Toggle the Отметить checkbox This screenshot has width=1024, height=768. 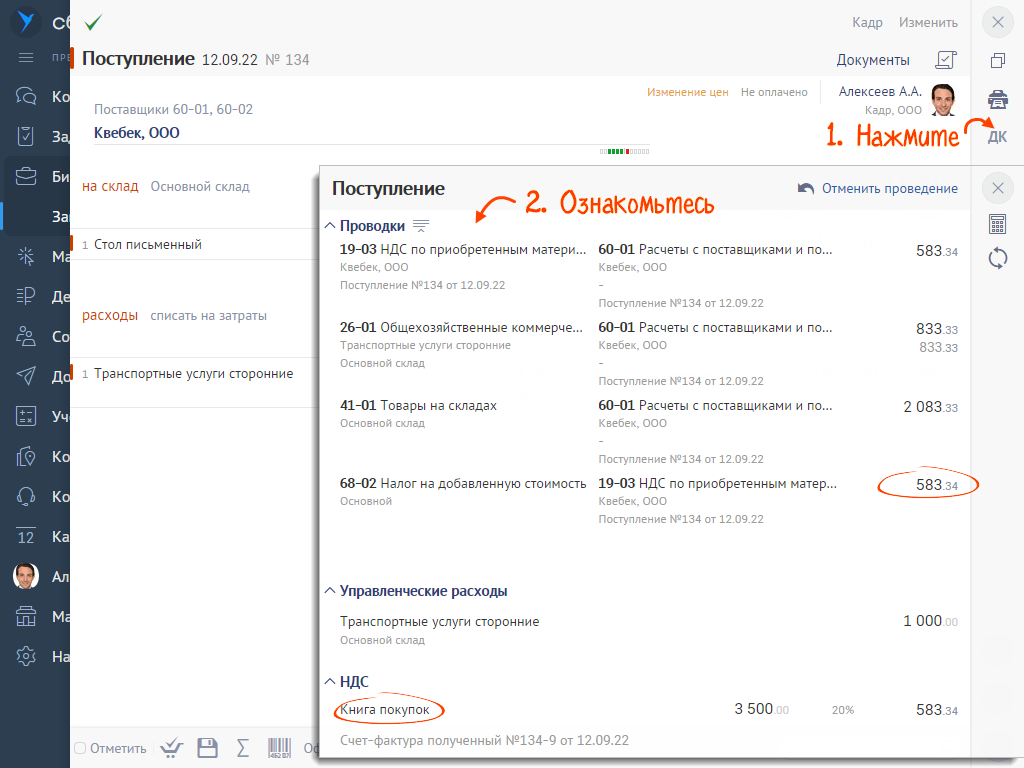click(x=81, y=748)
